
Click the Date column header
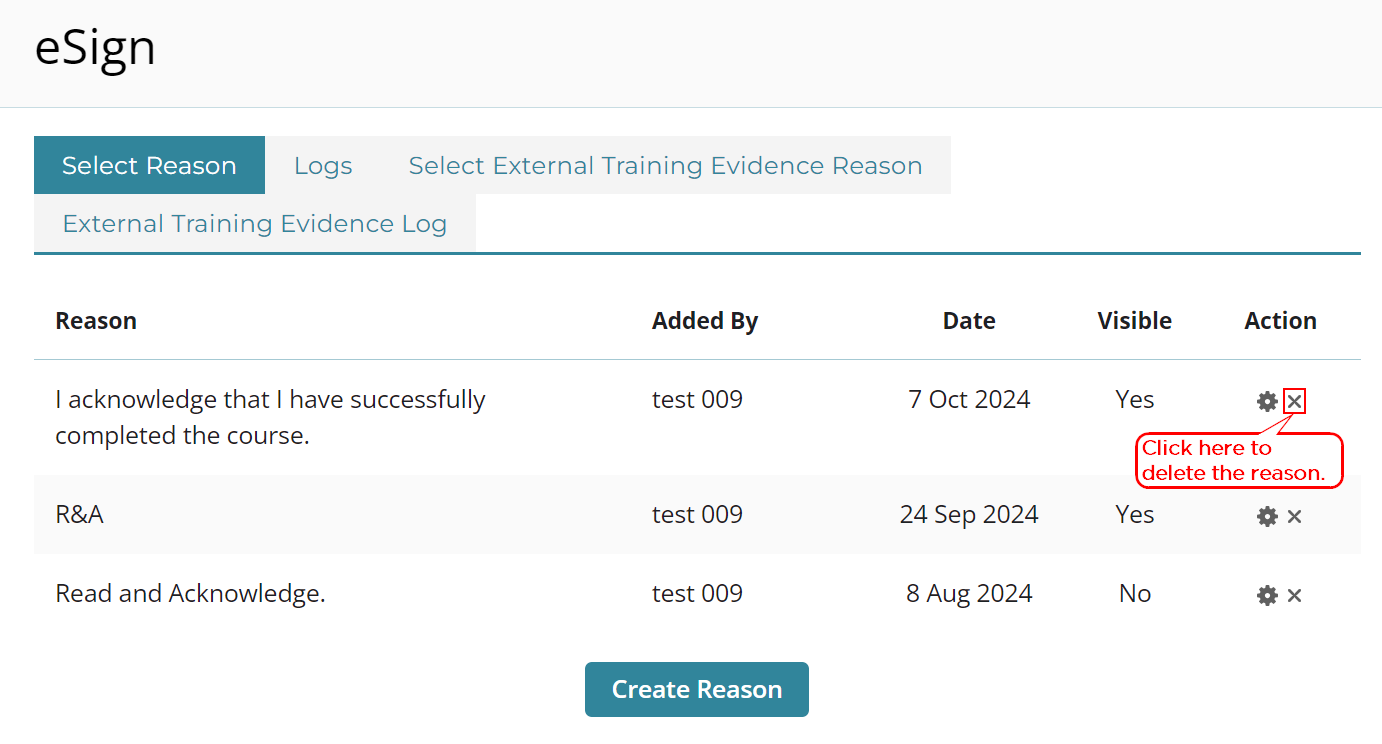969,321
